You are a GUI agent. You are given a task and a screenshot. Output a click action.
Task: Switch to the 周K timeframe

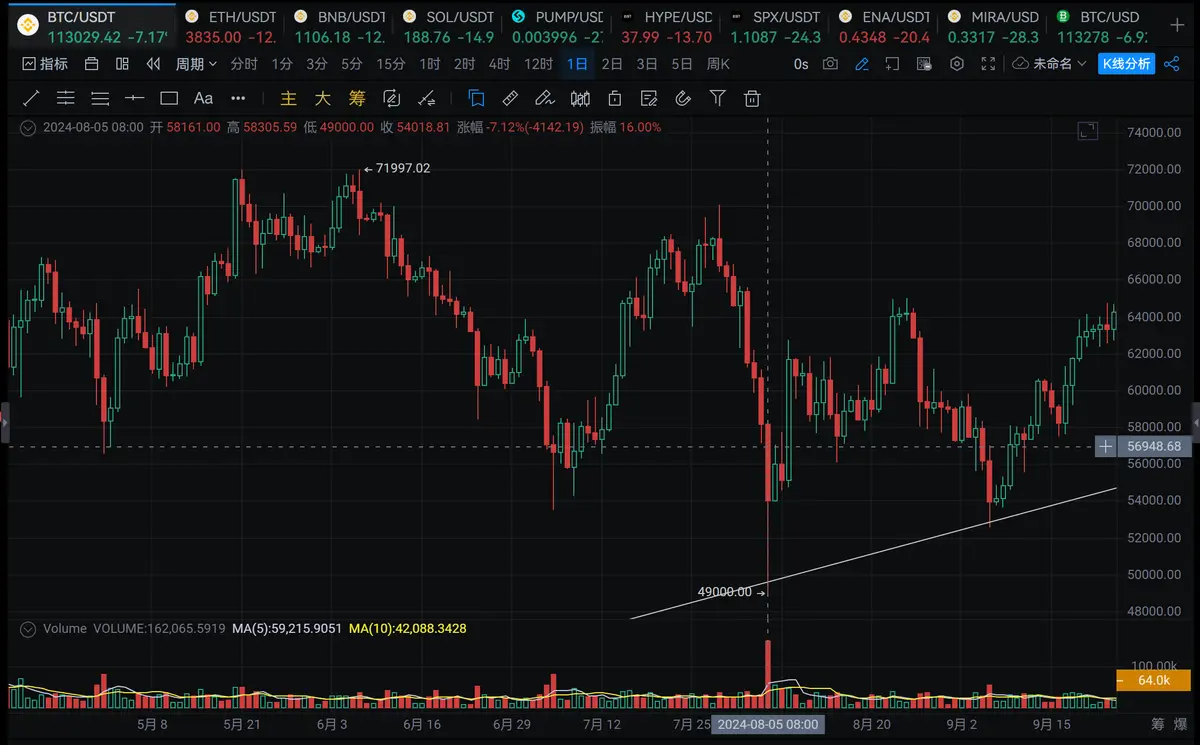(718, 64)
